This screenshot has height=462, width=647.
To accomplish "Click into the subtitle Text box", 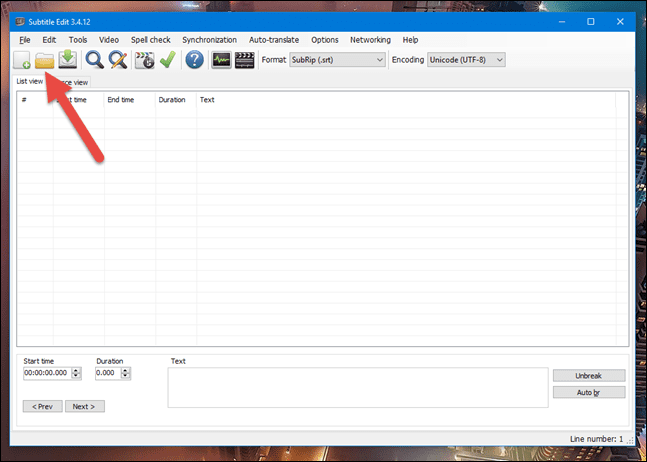I will coord(358,387).
